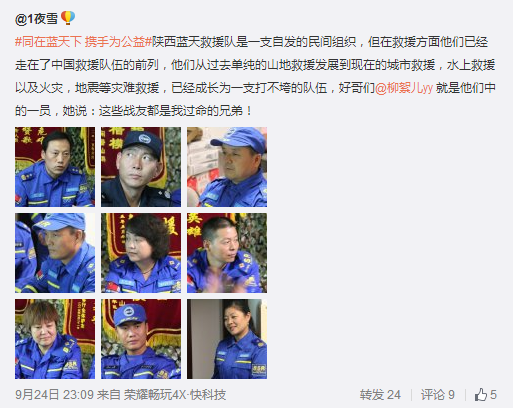This screenshot has height=408, width=515.
Task: Open bottom-left photo of woman with short brown hair
Action: point(55,339)
